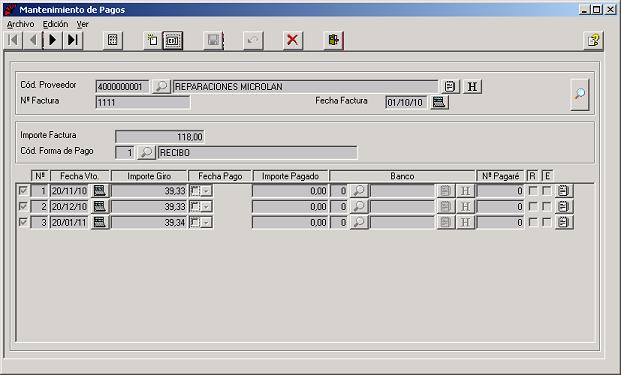Image resolution: width=621 pixels, height=375 pixels.
Task: Open the Archivo menu
Action: click(x=21, y=24)
